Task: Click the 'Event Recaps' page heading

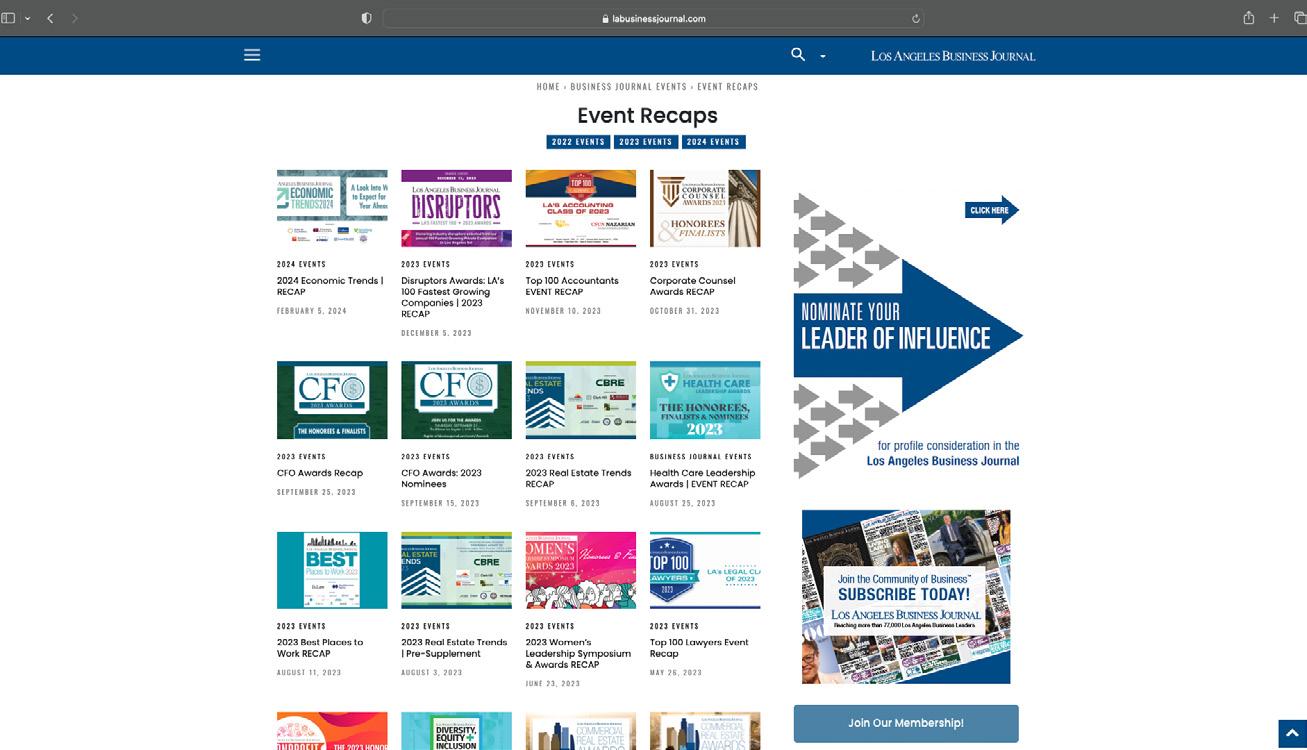Action: point(647,116)
